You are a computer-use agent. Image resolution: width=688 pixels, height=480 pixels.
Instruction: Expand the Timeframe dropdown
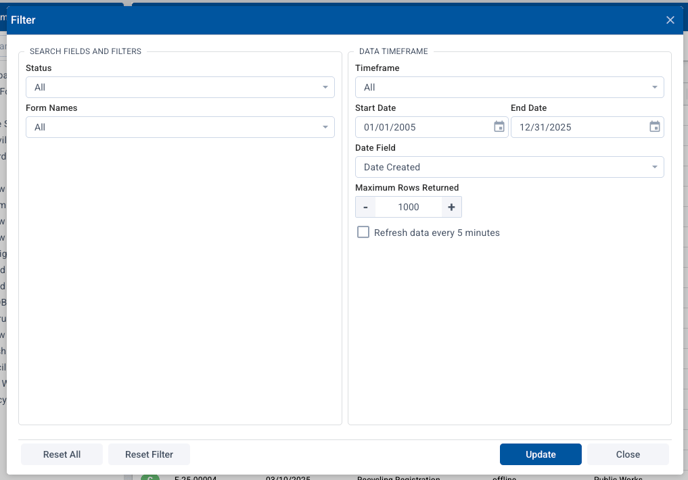[508, 88]
